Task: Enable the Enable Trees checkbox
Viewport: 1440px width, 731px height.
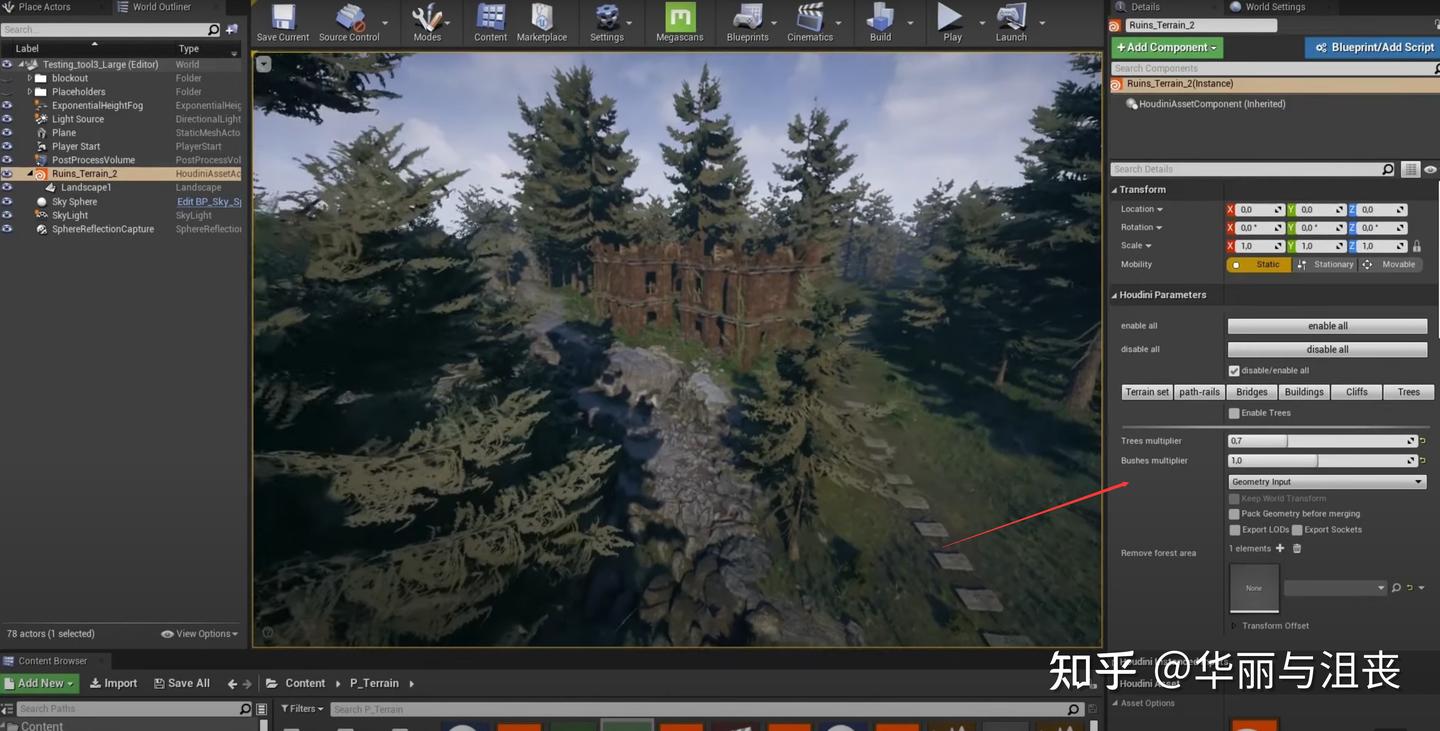Action: (1236, 412)
